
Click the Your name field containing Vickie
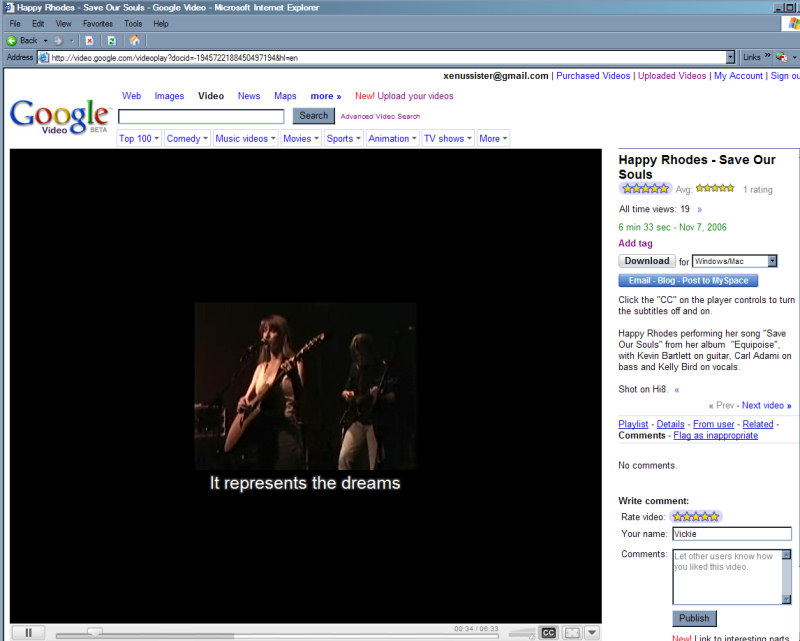pos(732,534)
